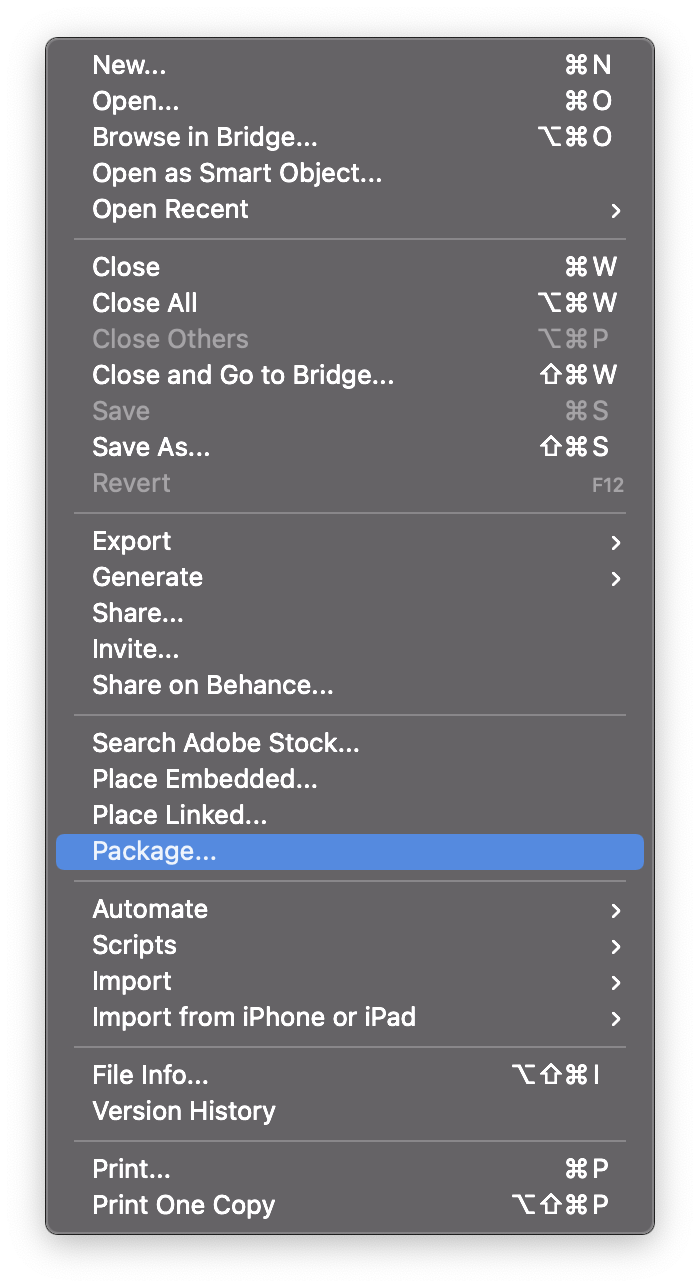The height and width of the screenshot is (1288, 700).
Task: Click Browse in Bridge...
Action: pyautogui.click(x=204, y=137)
